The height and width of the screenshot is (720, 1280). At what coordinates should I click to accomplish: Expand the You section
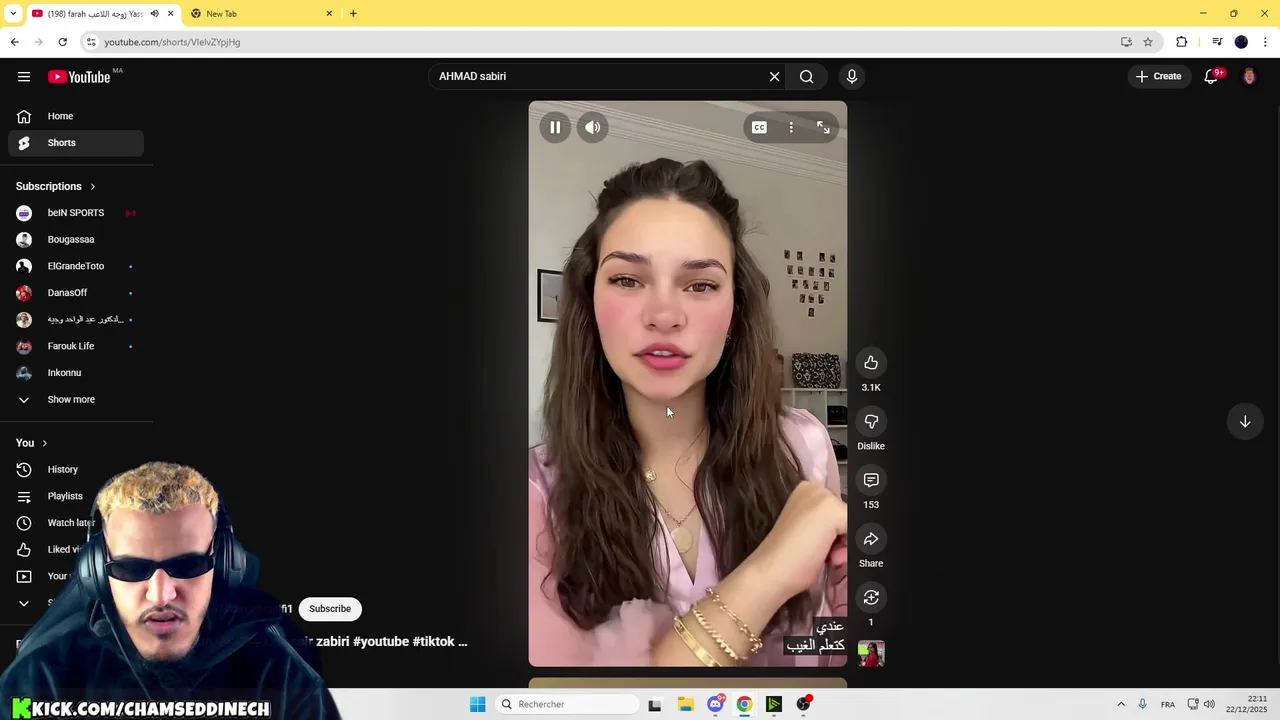[x=32, y=443]
